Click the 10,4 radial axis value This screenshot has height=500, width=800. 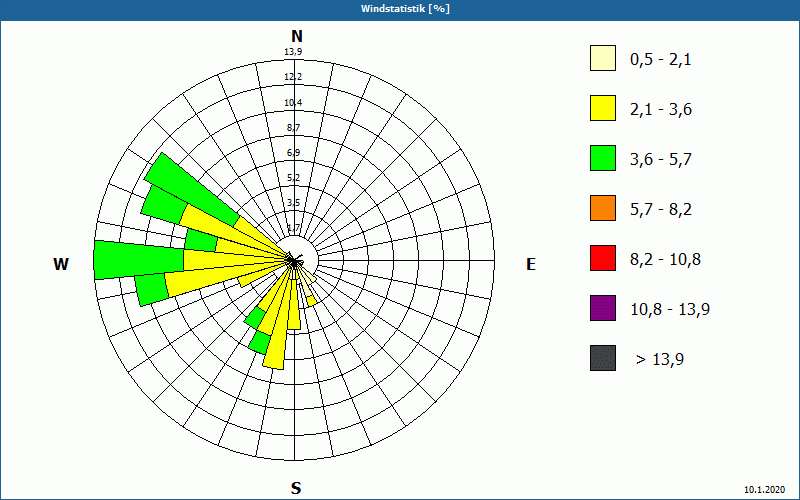pos(293,103)
